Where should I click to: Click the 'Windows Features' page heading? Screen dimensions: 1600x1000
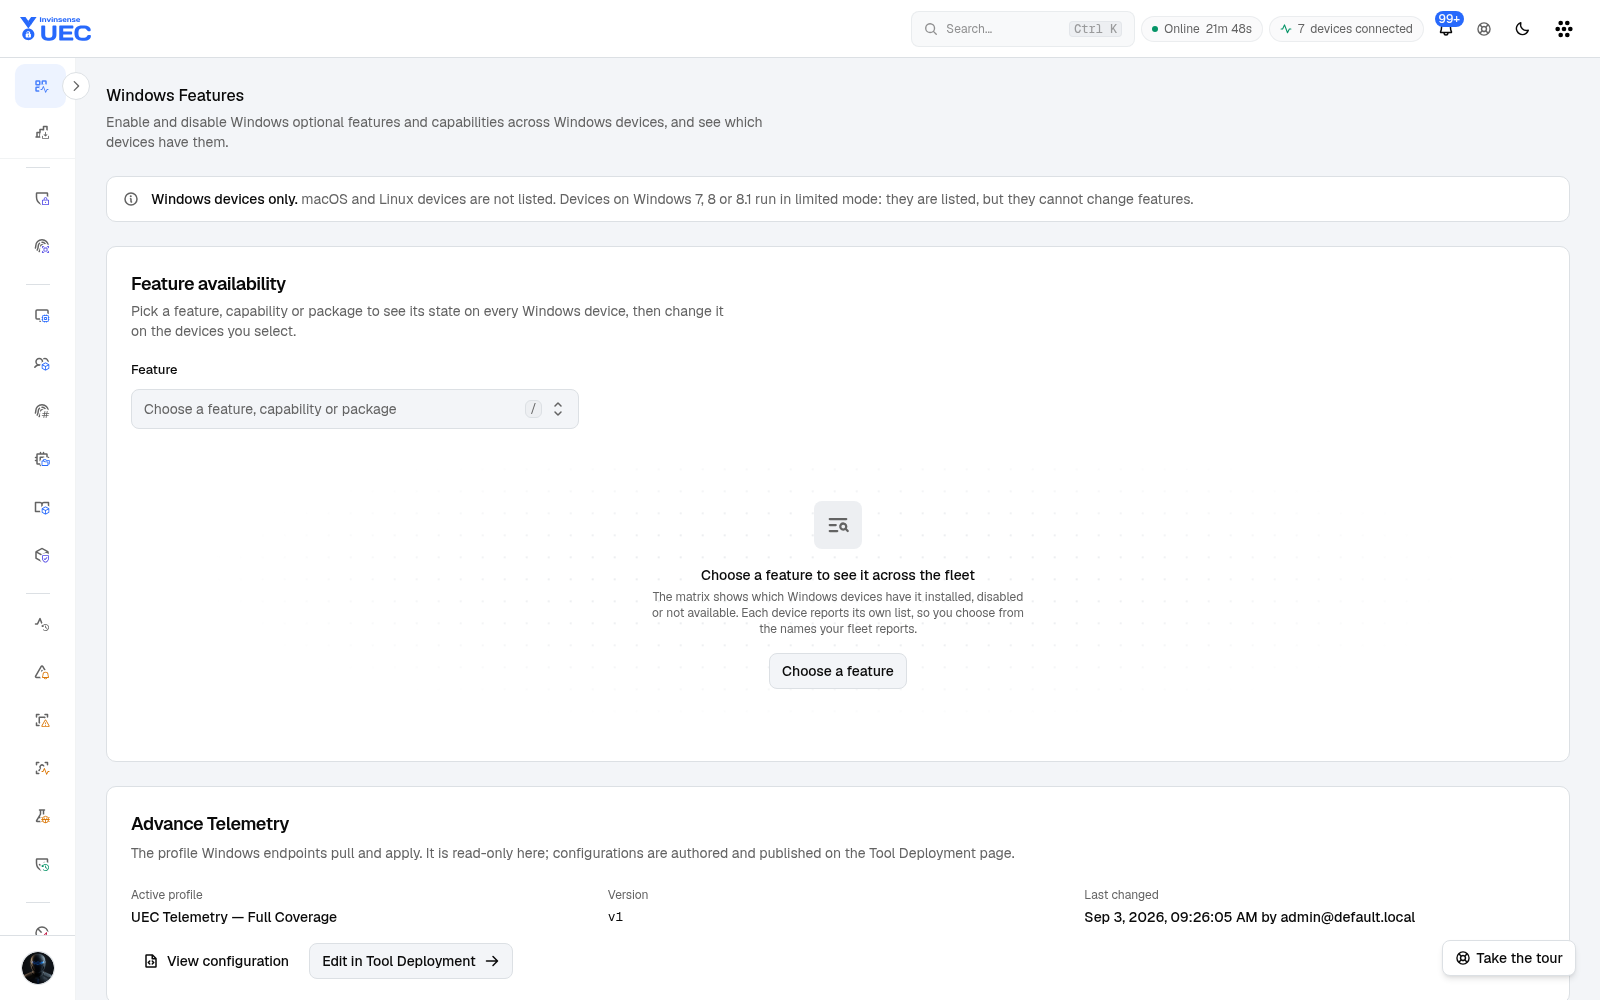pyautogui.click(x=175, y=95)
